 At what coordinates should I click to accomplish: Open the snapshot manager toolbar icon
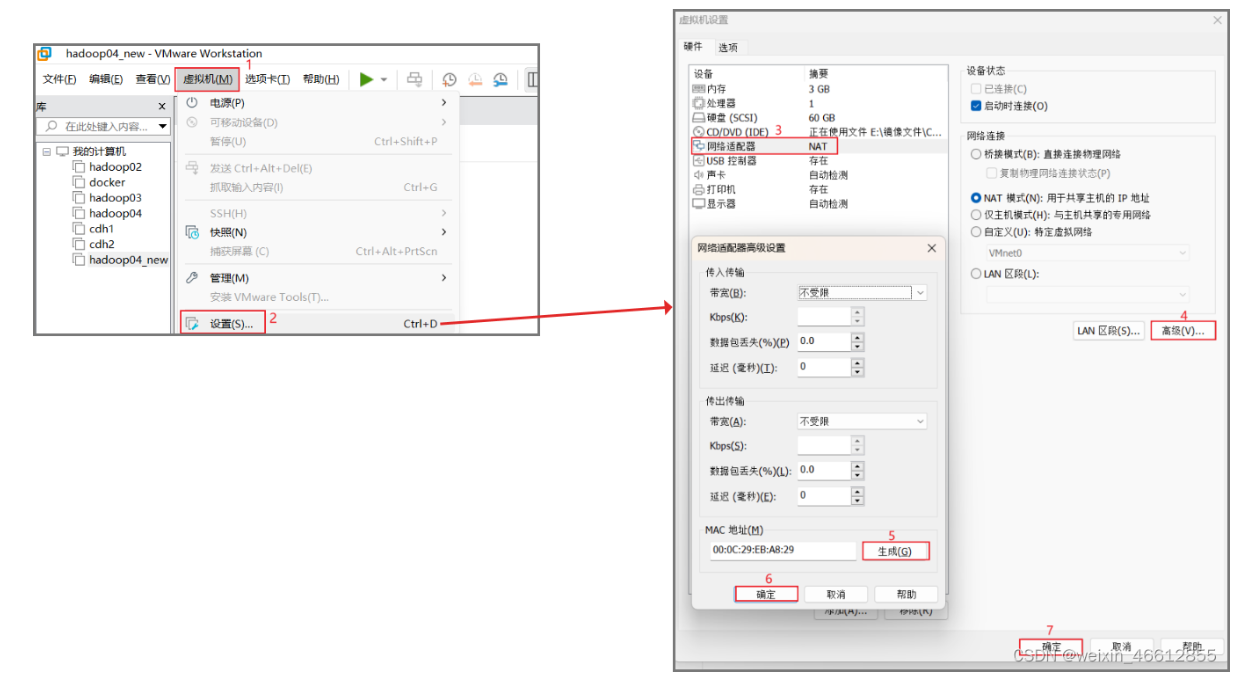(x=500, y=79)
